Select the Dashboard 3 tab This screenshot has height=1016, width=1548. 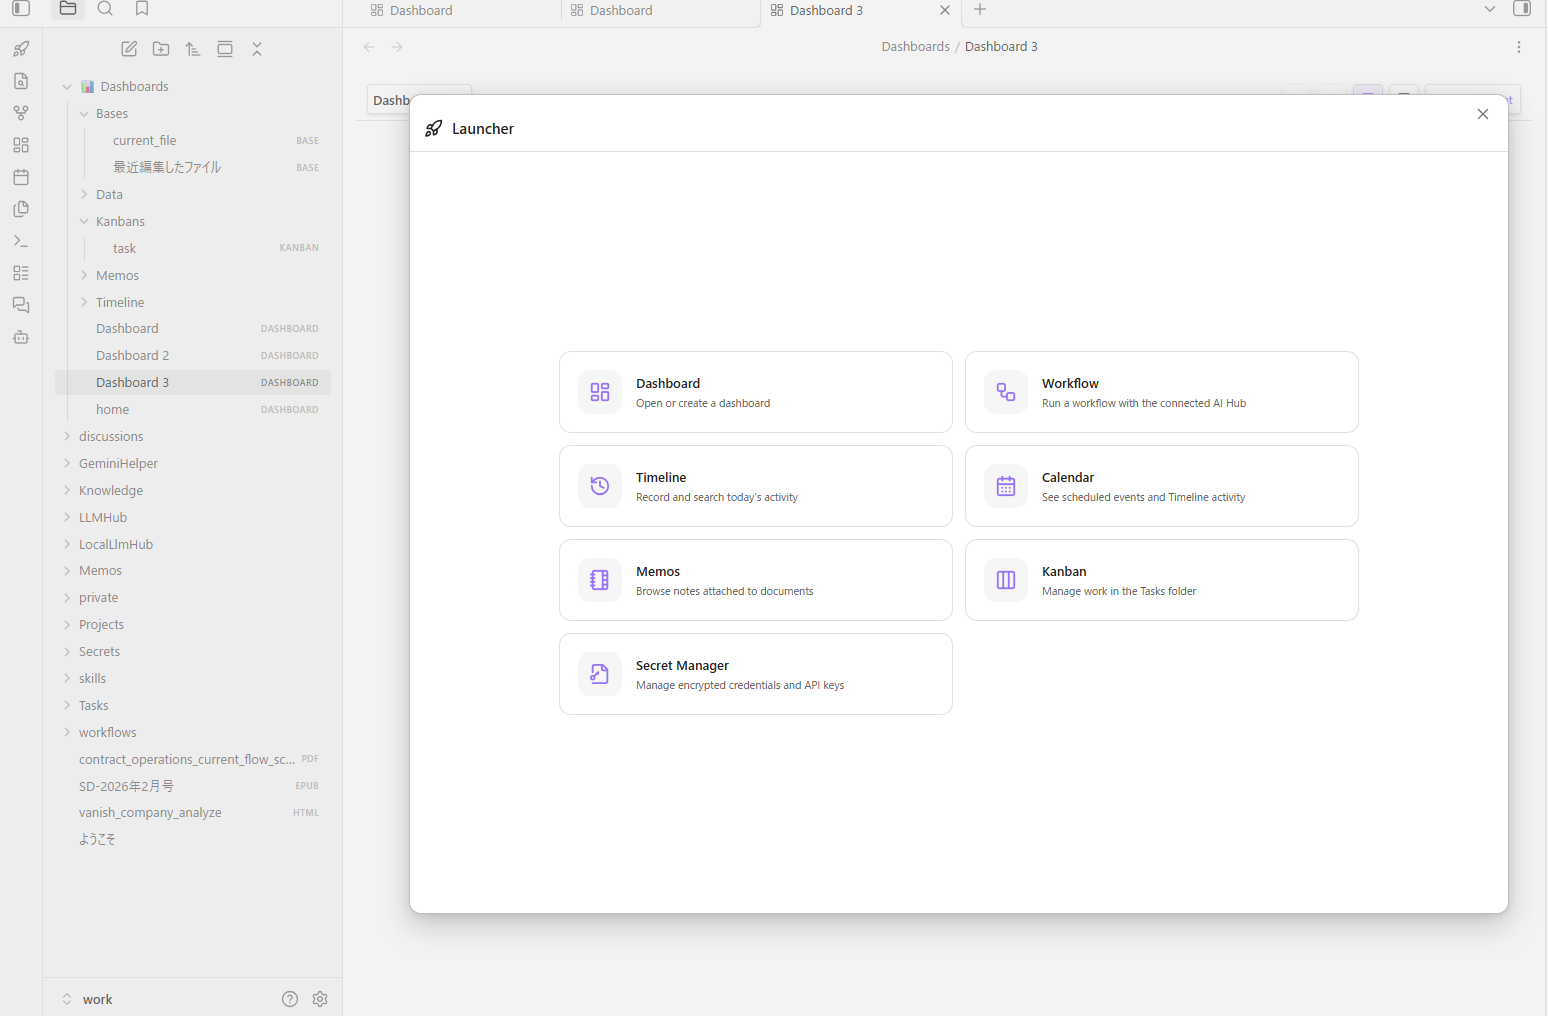pos(826,10)
